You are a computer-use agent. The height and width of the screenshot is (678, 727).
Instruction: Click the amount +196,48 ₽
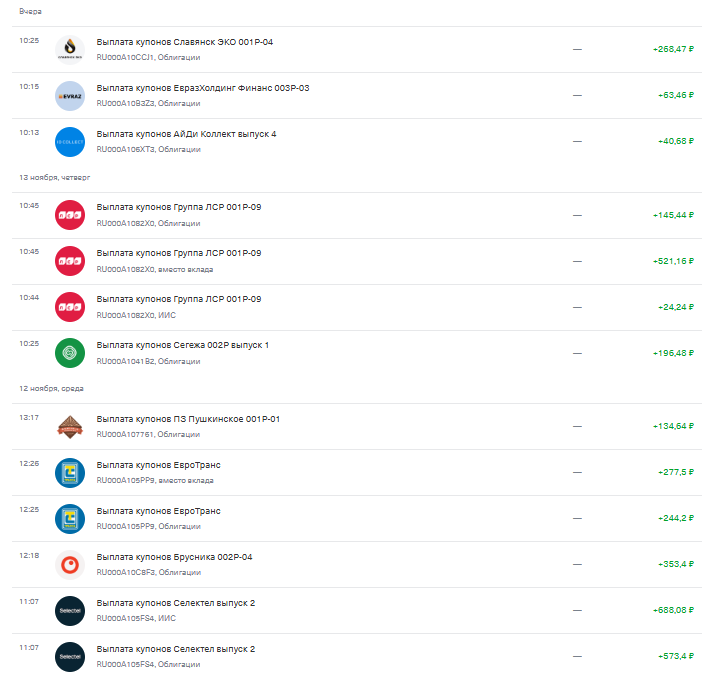coord(673,353)
